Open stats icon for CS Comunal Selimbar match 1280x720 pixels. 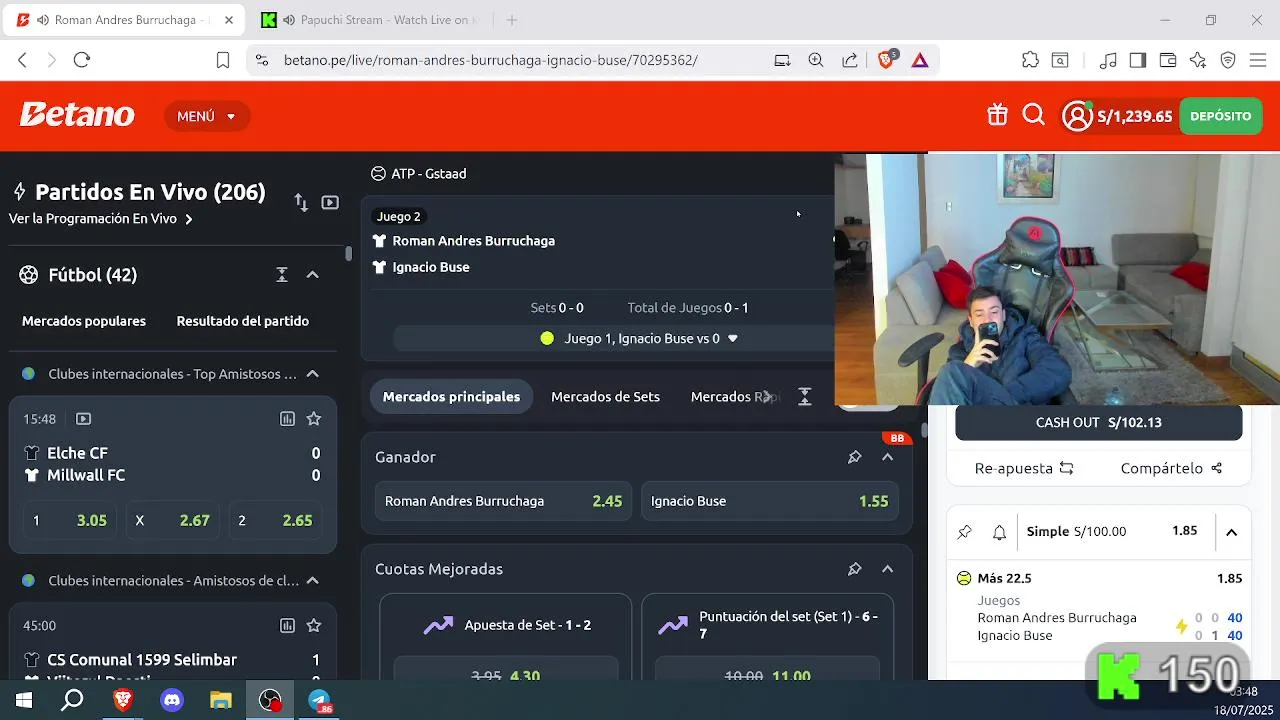[x=287, y=626]
